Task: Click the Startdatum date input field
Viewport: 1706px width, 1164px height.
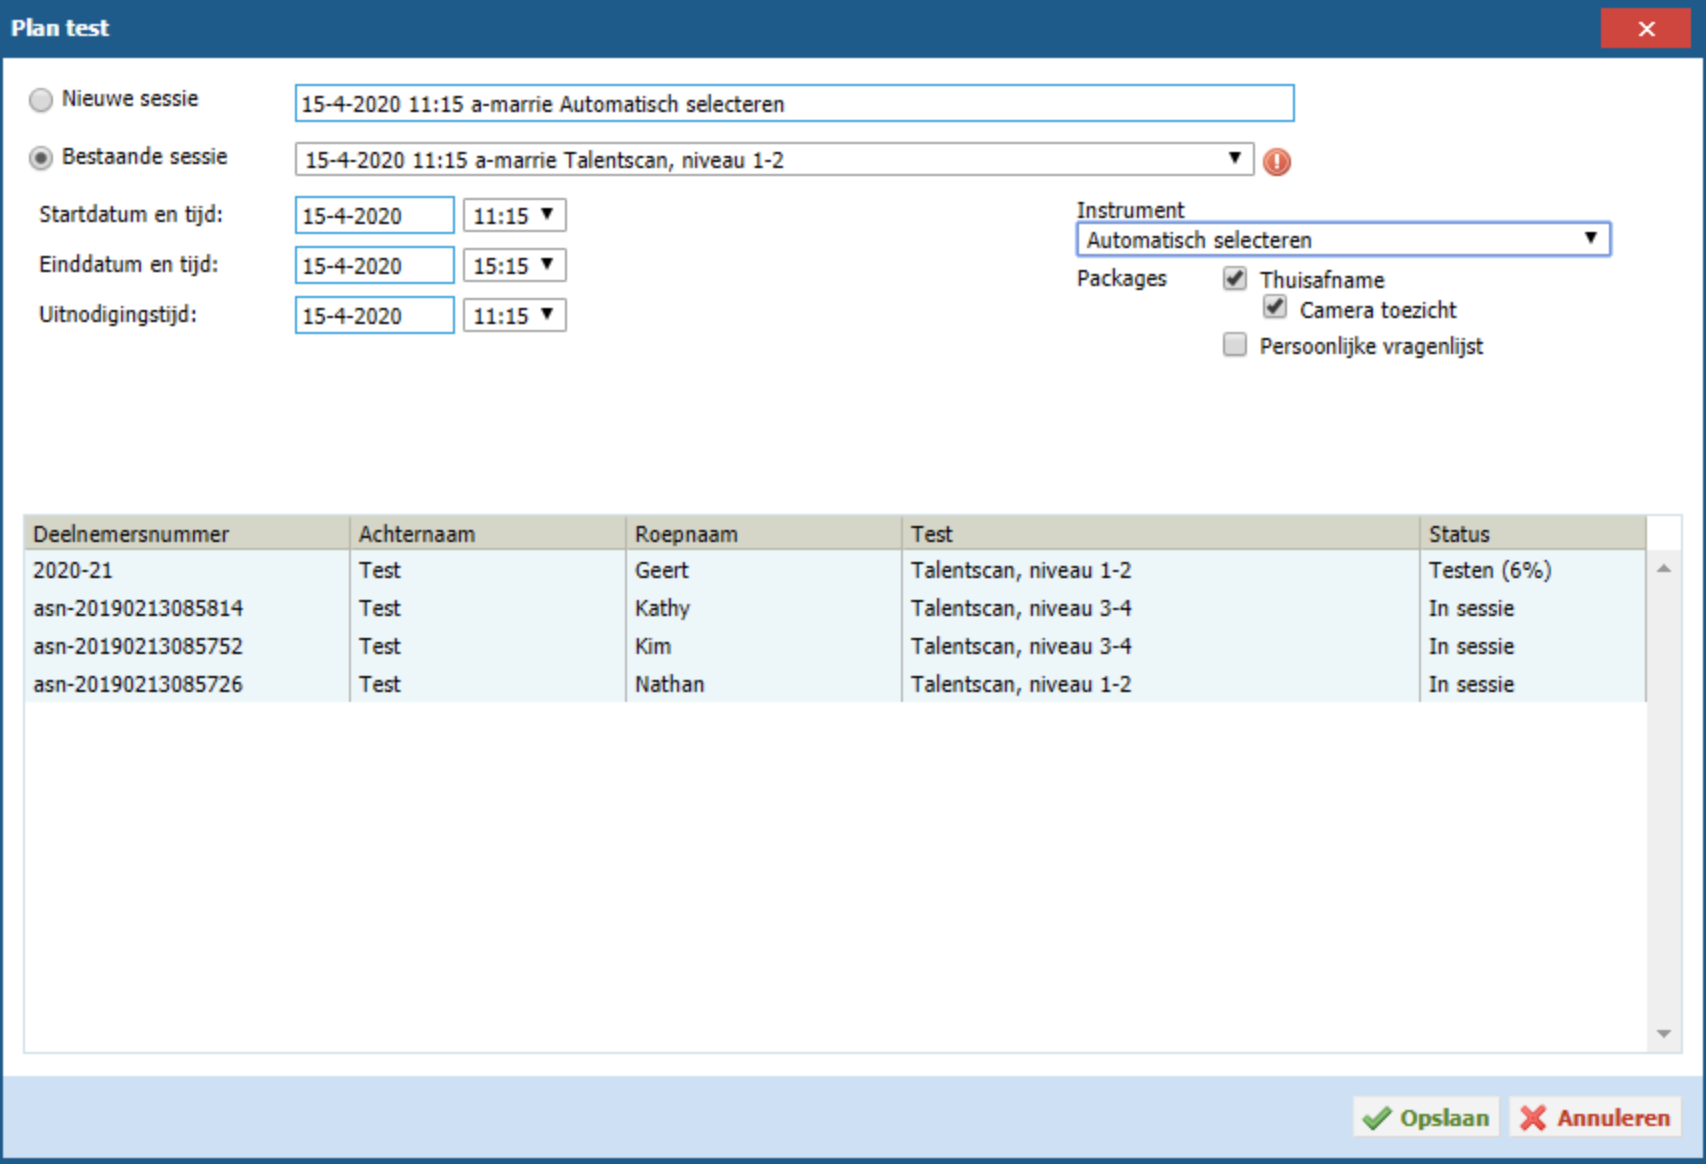Action: coord(374,215)
